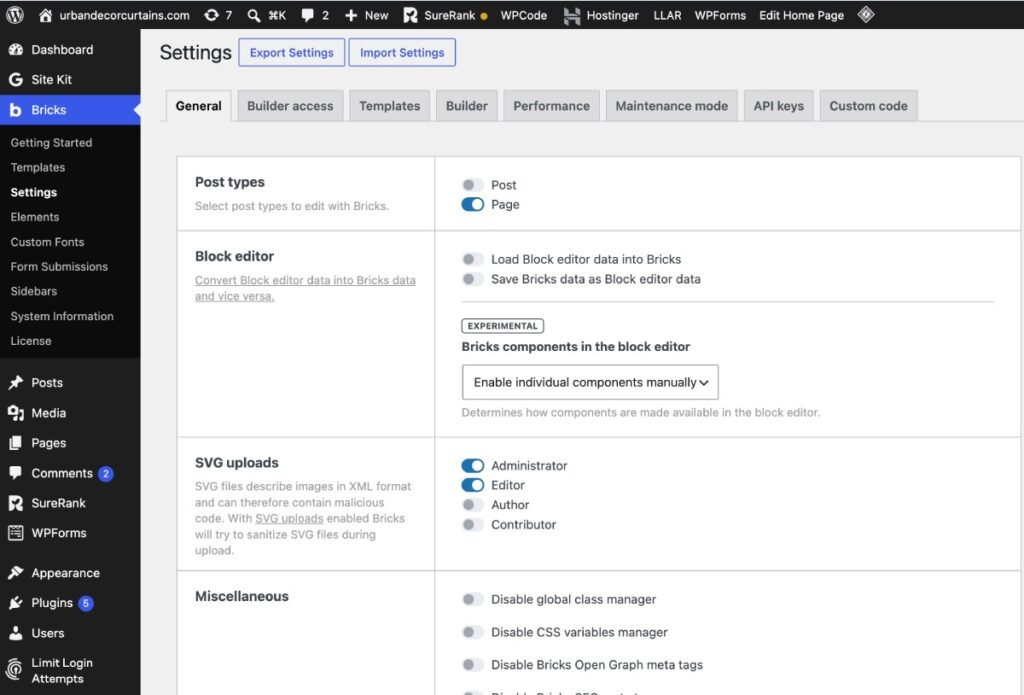
Task: Open WPCode in the admin bar
Action: [x=524, y=15]
